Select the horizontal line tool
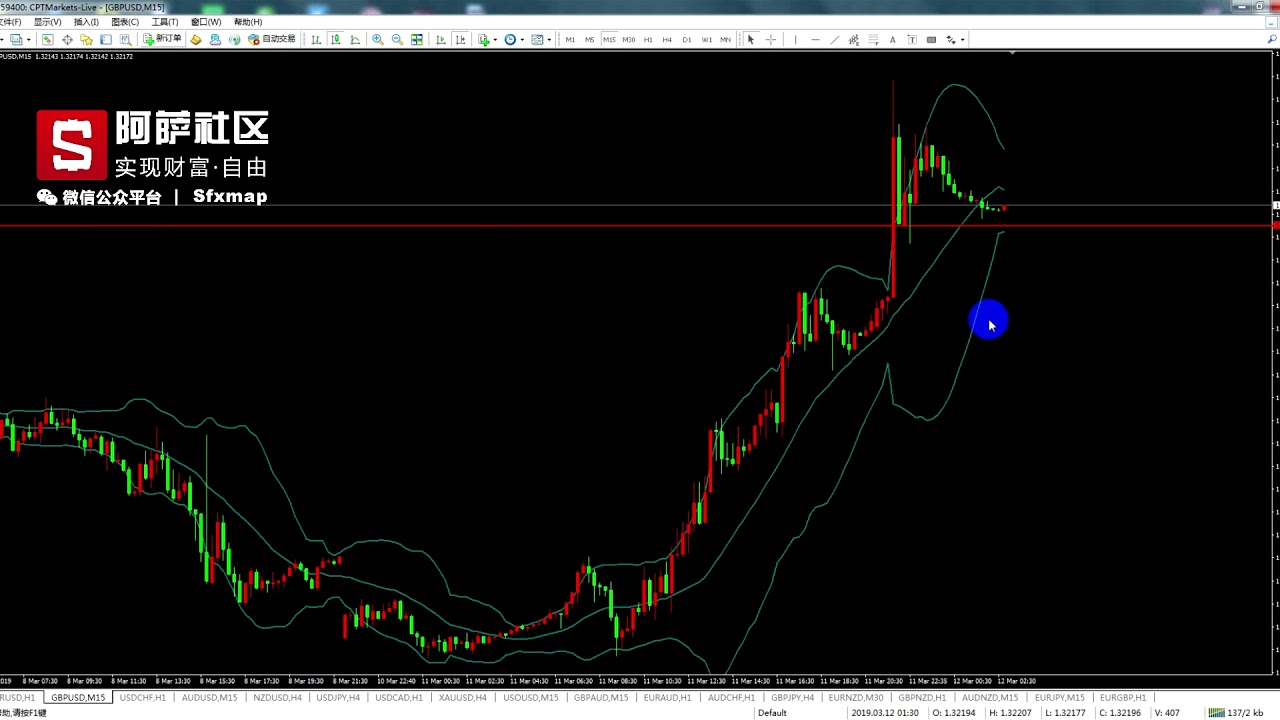The image size is (1280, 720). tap(815, 40)
